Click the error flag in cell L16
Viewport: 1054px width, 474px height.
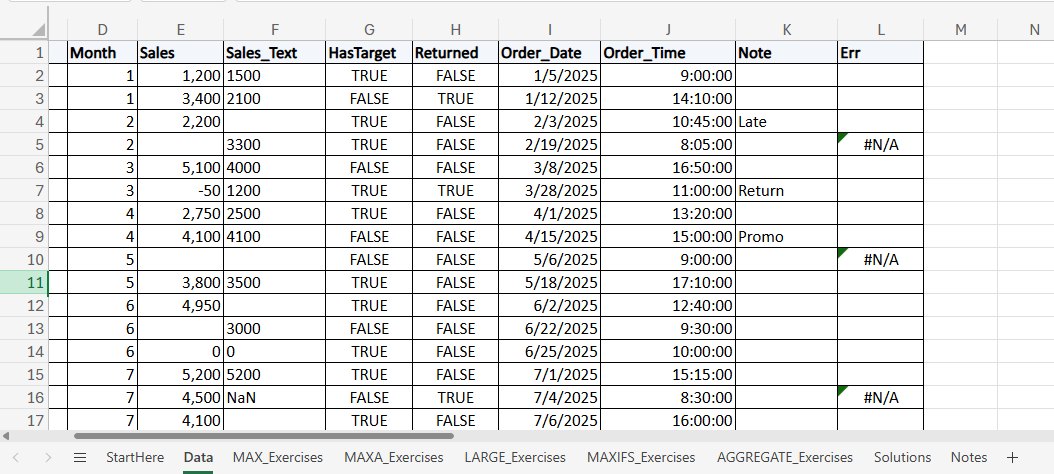click(842, 391)
